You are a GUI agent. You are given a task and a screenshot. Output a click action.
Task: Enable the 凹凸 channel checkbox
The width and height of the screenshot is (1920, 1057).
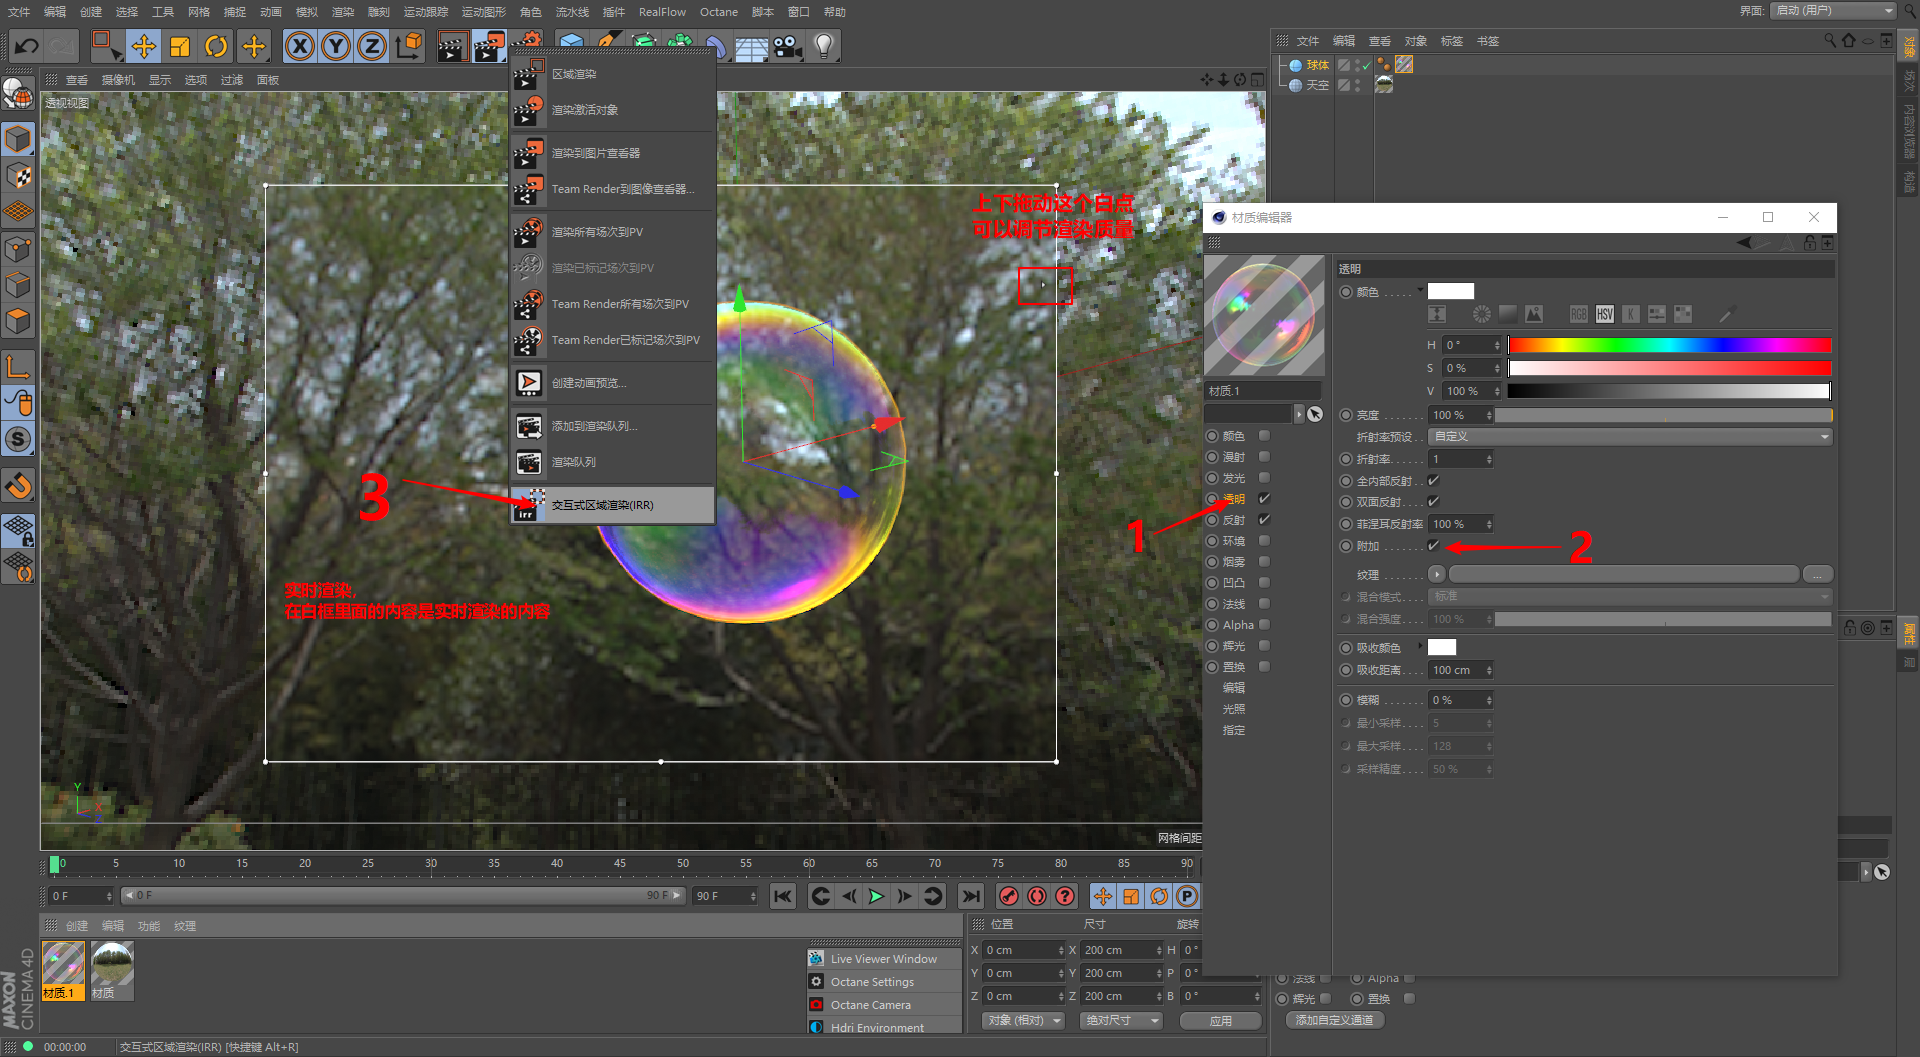point(1264,582)
